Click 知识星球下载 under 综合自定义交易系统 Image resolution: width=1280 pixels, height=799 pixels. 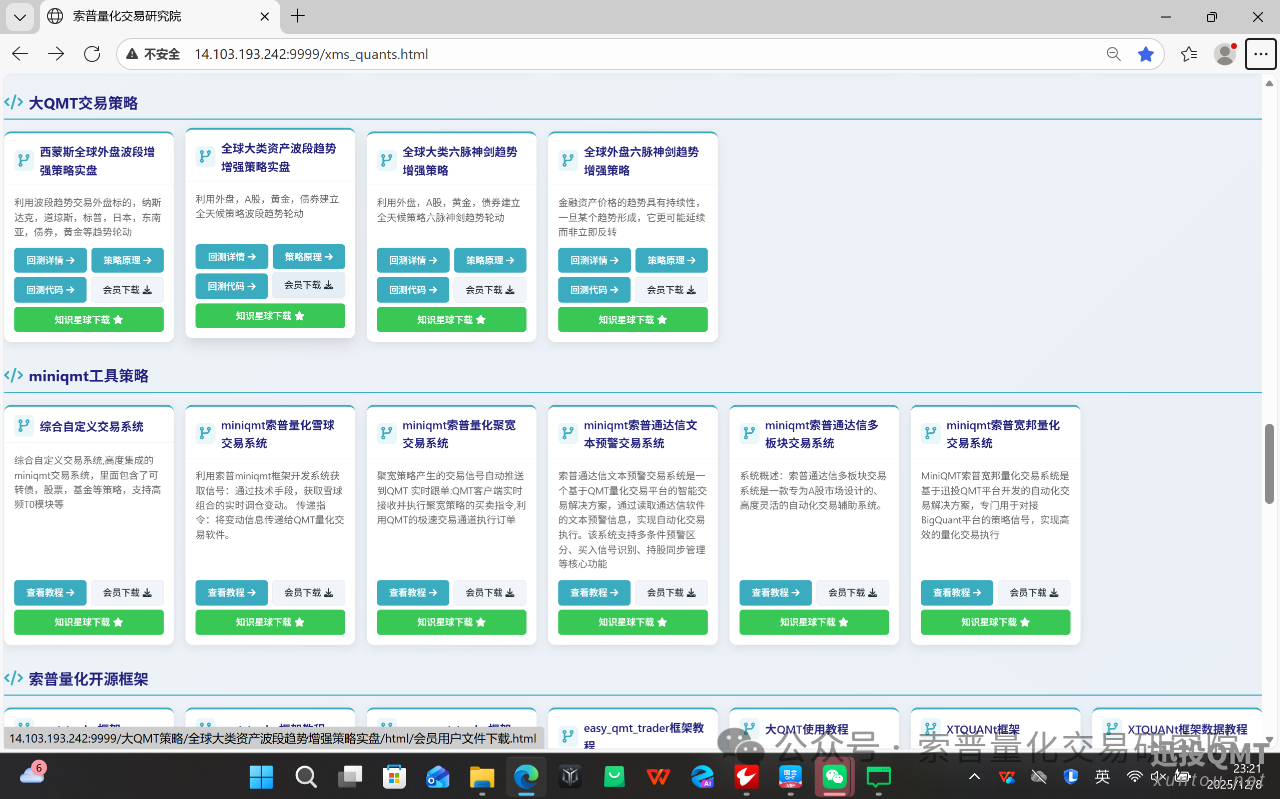coord(88,621)
